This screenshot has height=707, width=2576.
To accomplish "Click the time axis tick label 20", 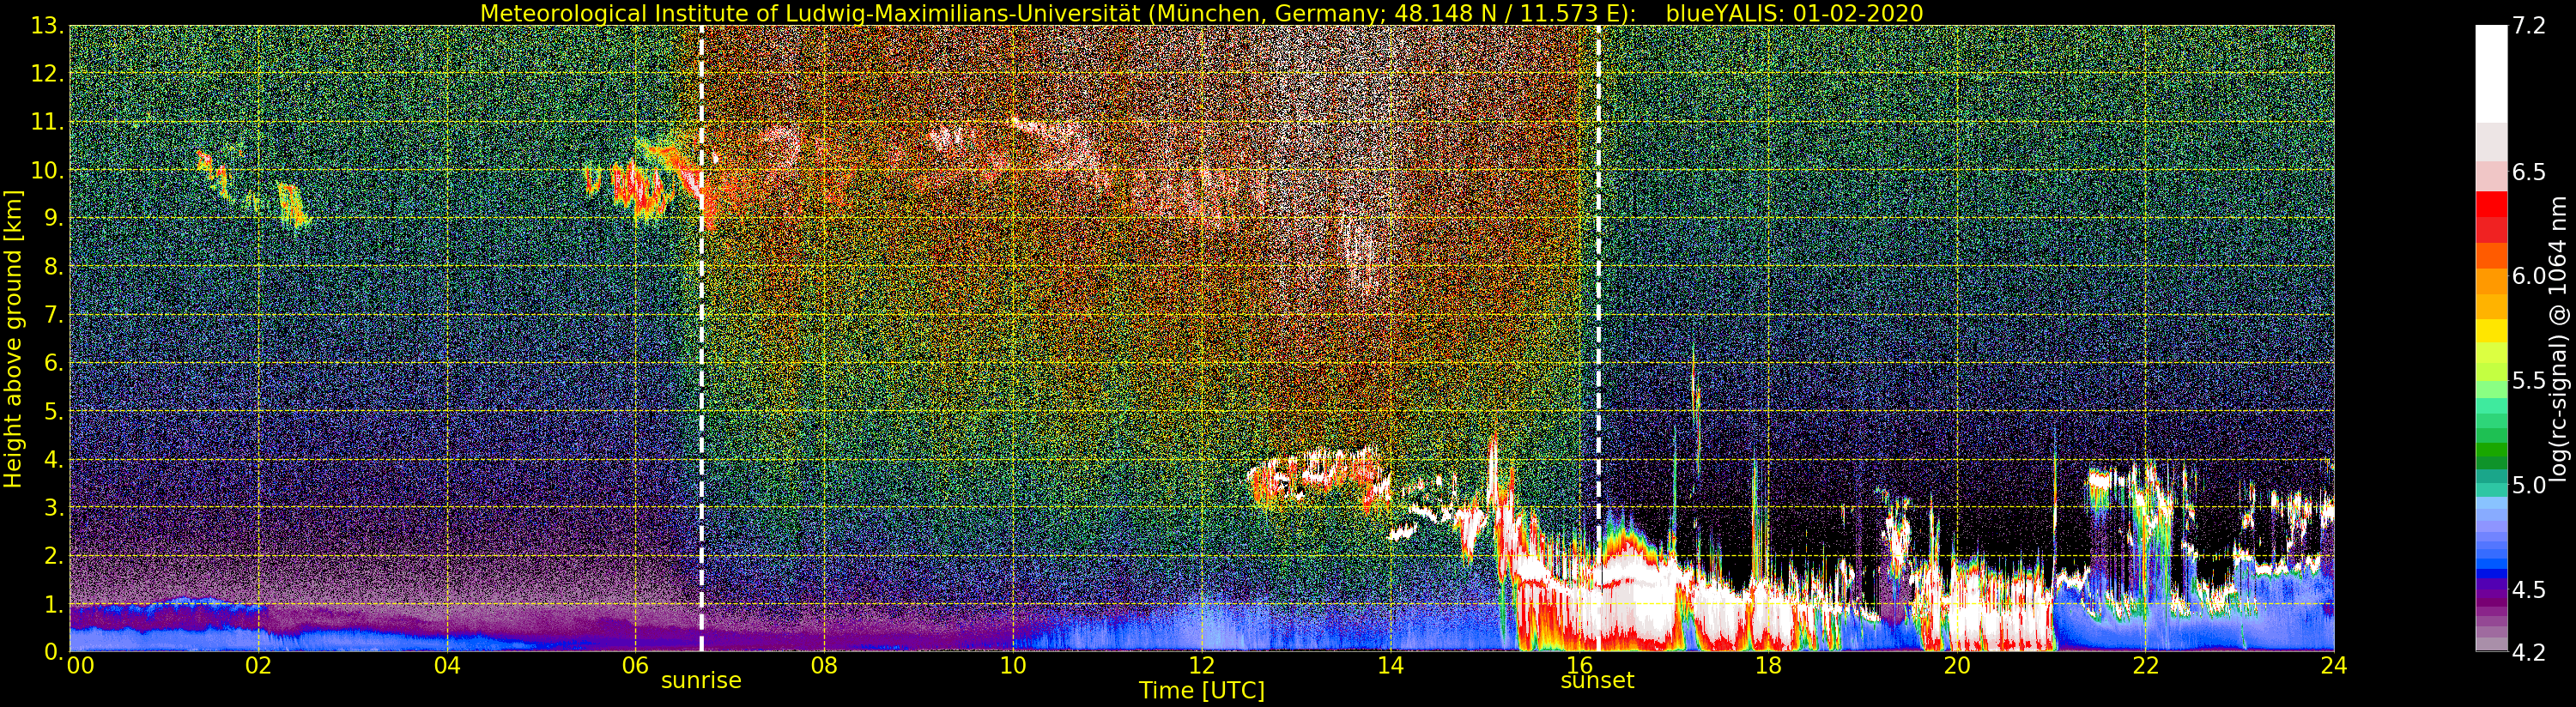I will coord(1956,665).
